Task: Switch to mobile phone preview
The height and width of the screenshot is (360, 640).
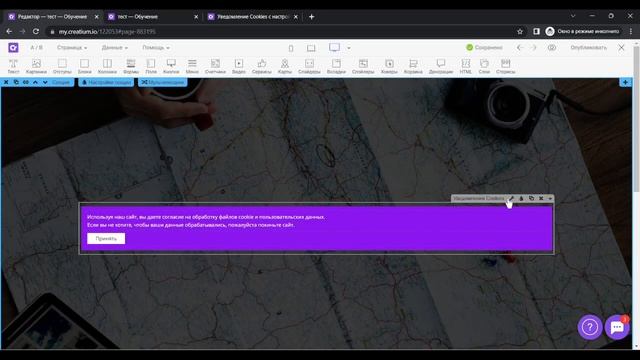Action: click(291, 48)
